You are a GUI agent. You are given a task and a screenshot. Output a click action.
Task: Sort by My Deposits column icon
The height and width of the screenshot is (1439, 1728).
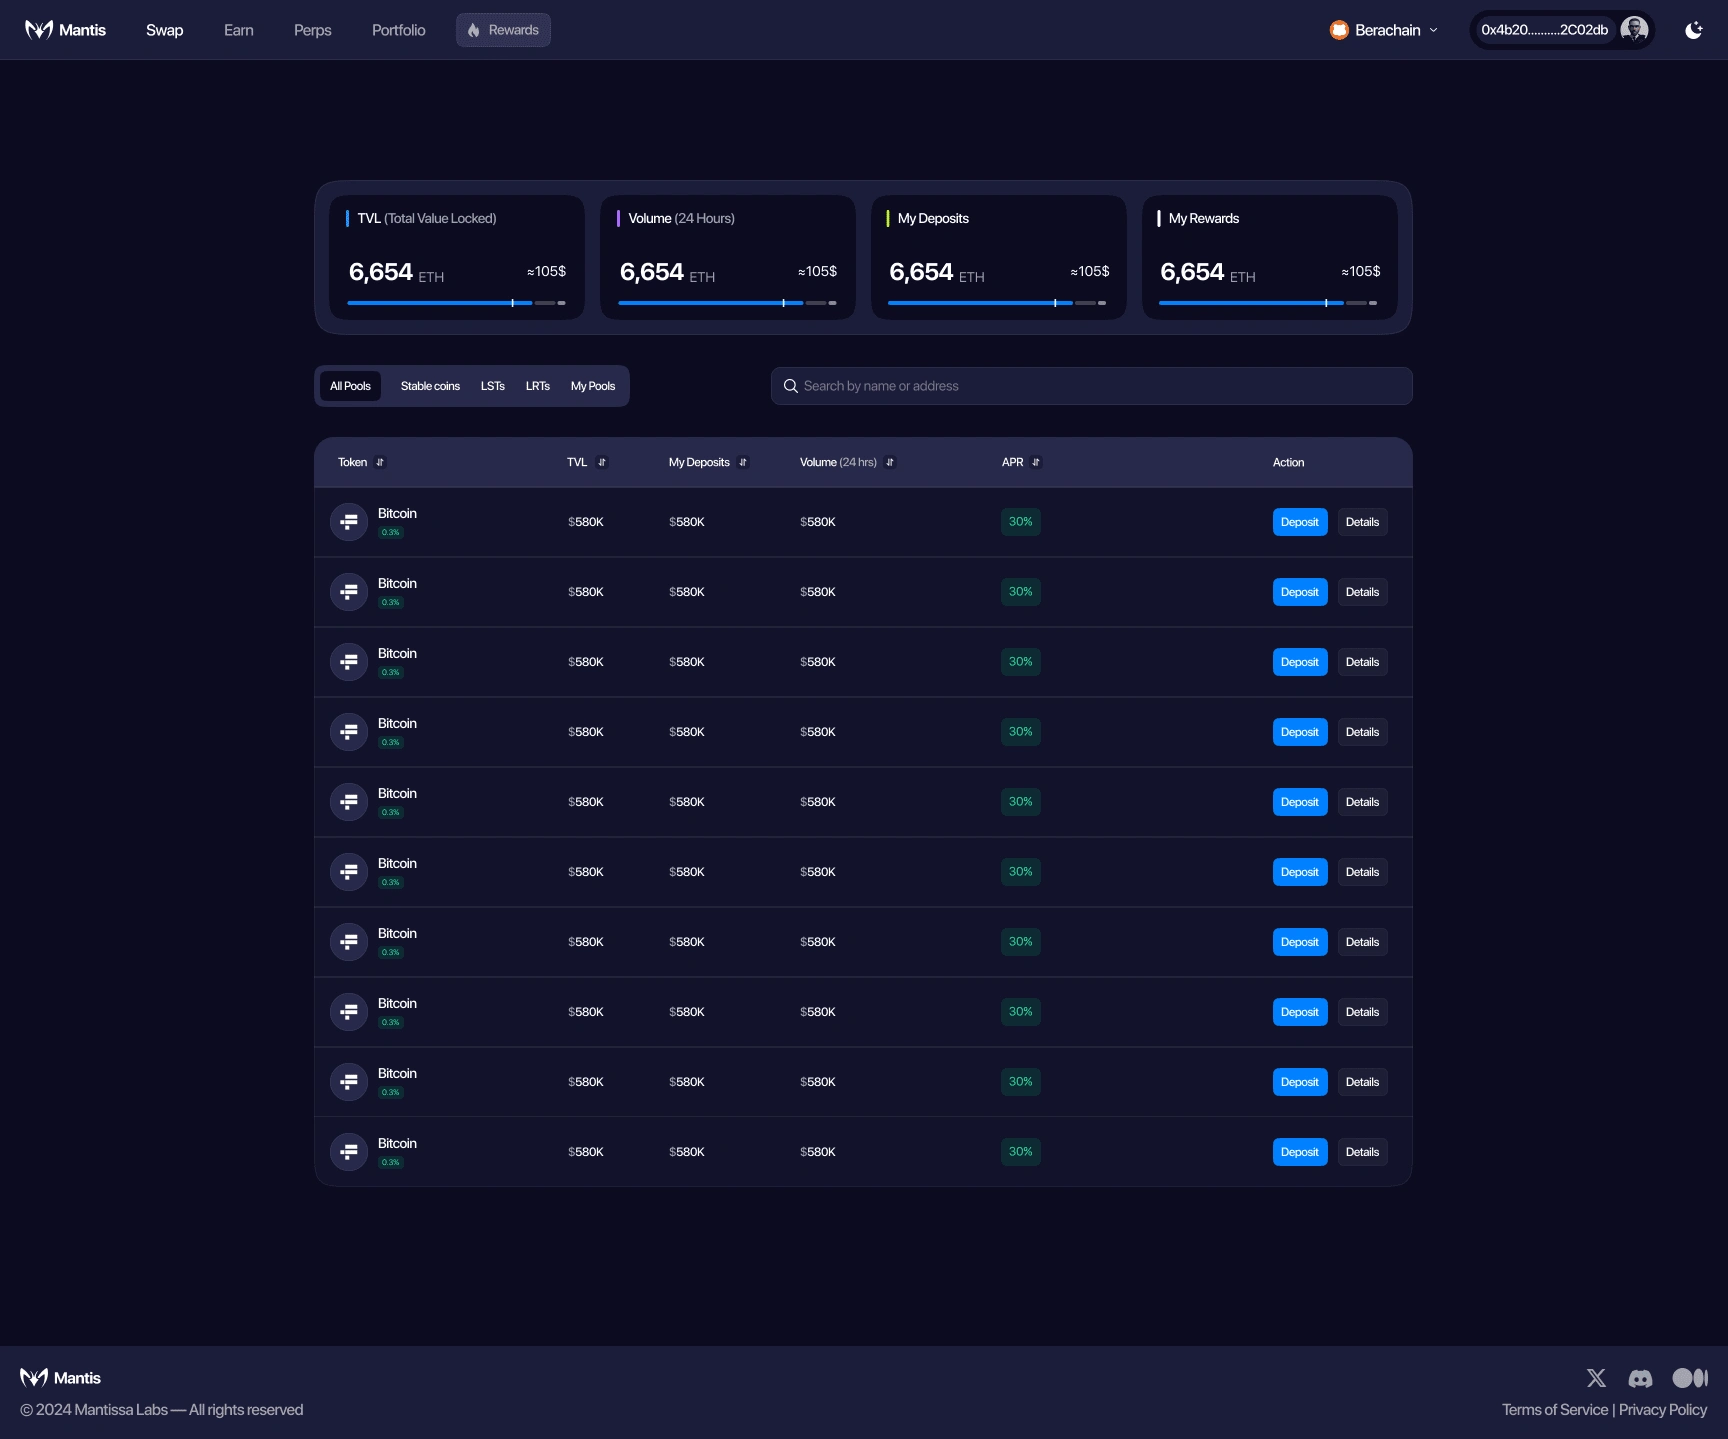[x=743, y=463]
